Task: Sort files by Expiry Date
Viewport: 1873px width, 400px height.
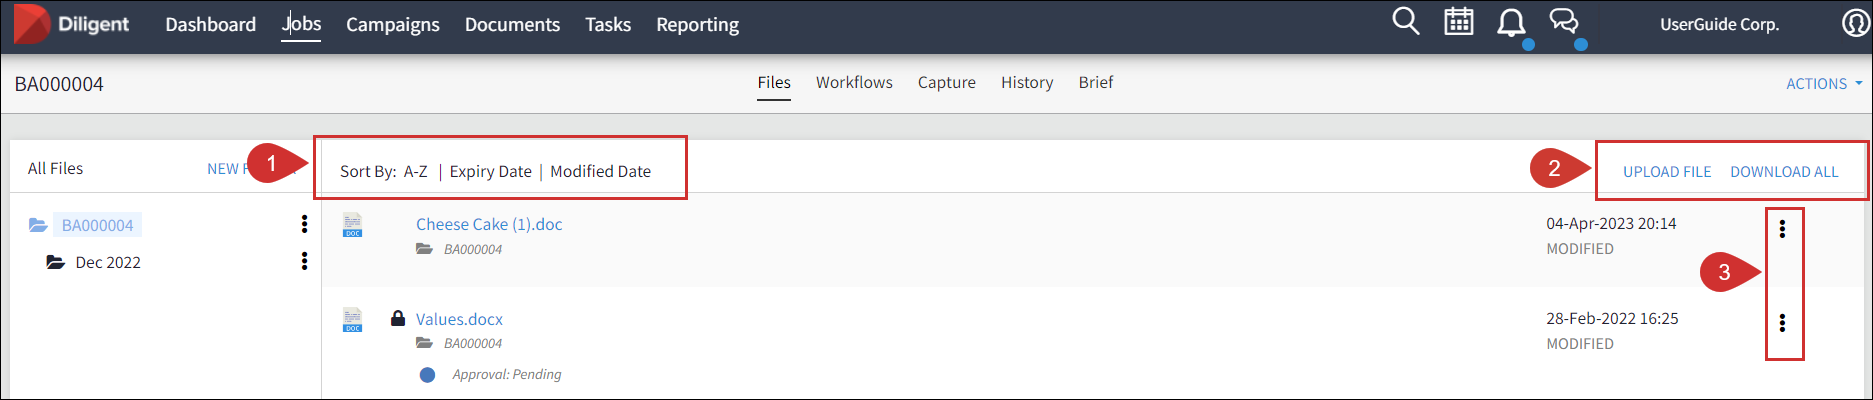Action: click(490, 171)
